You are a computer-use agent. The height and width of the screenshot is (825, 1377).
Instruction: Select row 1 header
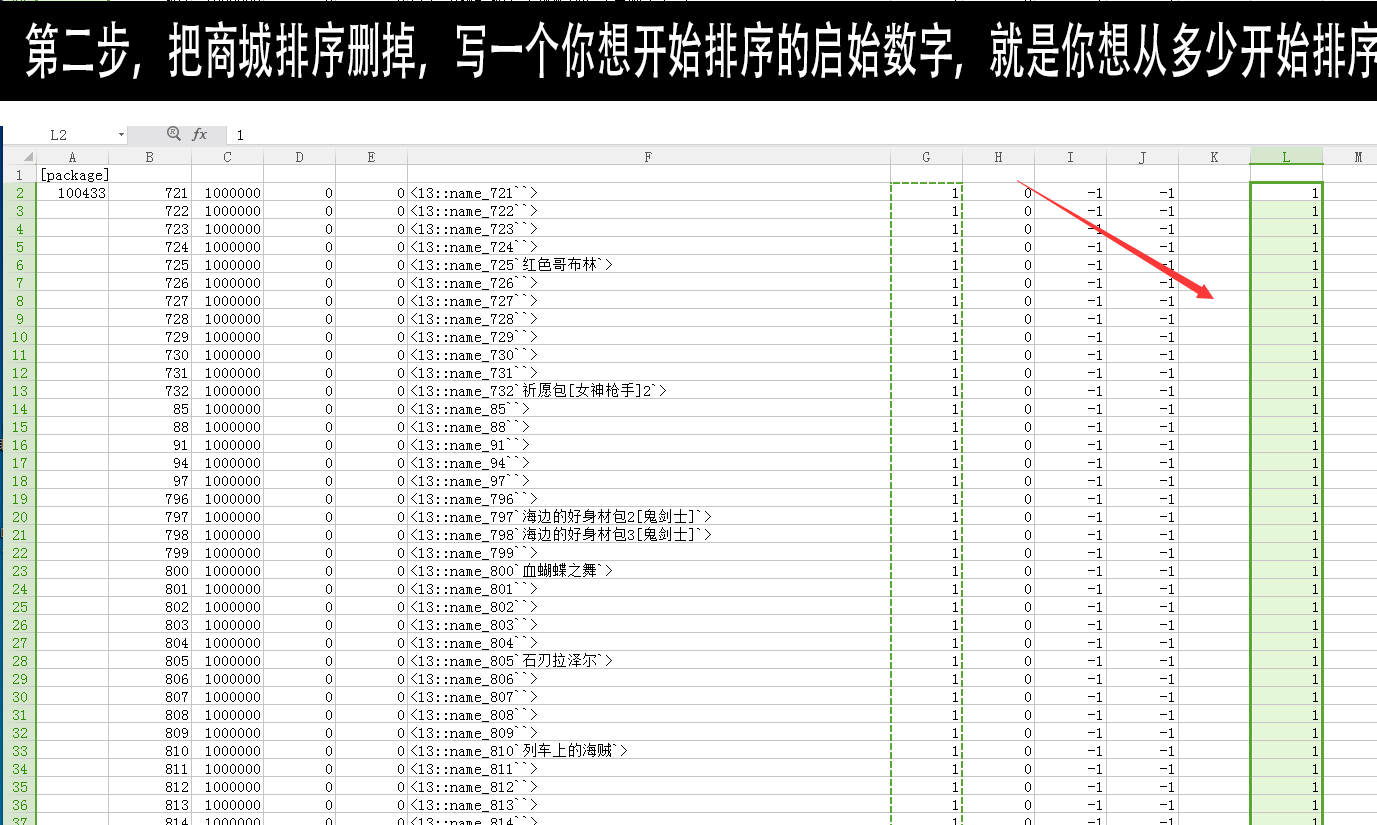point(20,175)
